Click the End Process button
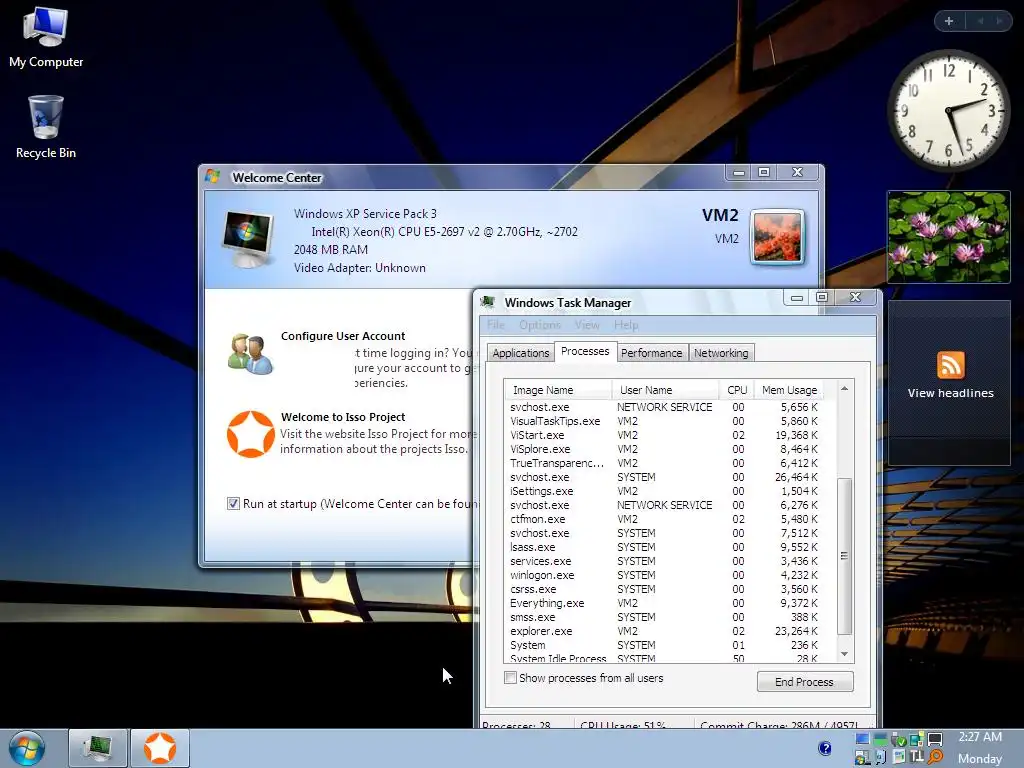Viewport: 1024px width, 768px height. (x=805, y=681)
